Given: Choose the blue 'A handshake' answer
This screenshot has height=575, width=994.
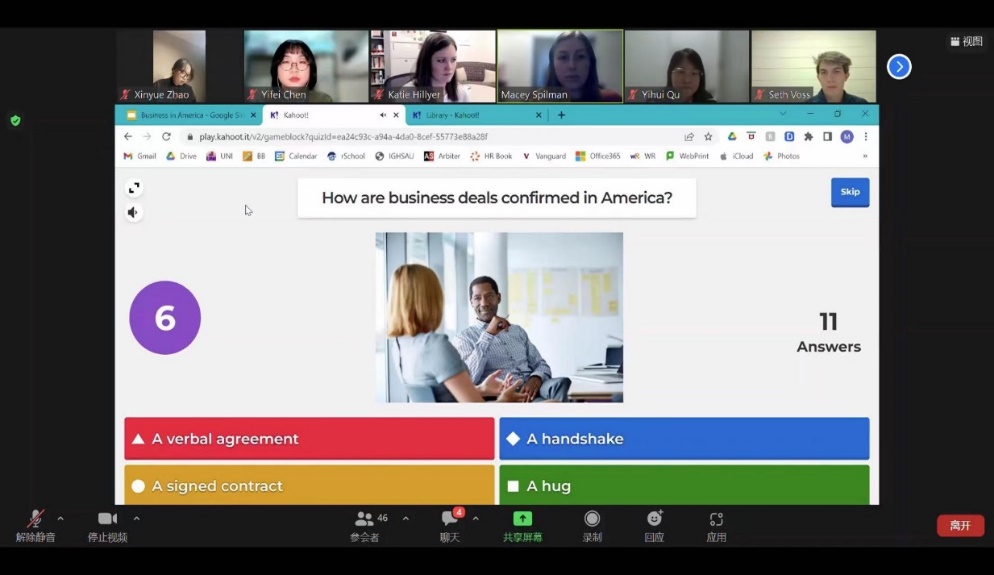Looking at the screenshot, I should click(684, 439).
